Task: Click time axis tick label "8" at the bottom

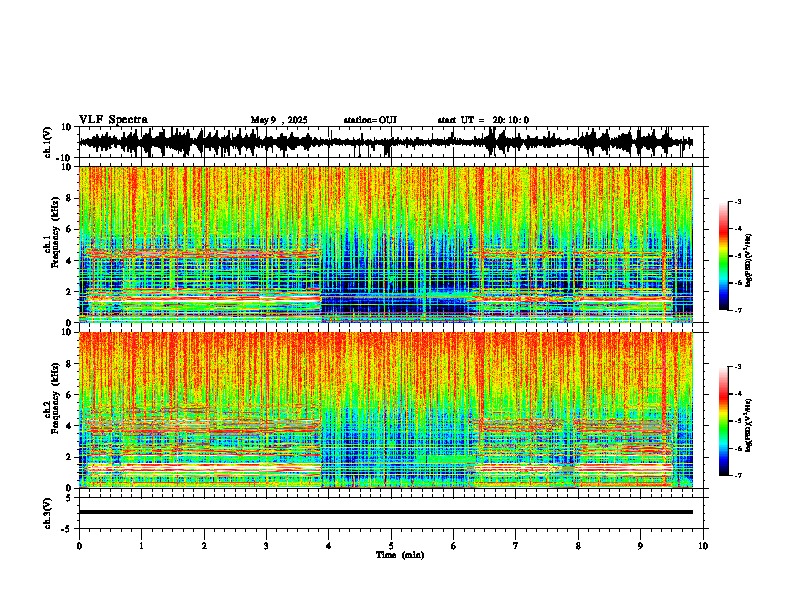Action: pos(578,546)
